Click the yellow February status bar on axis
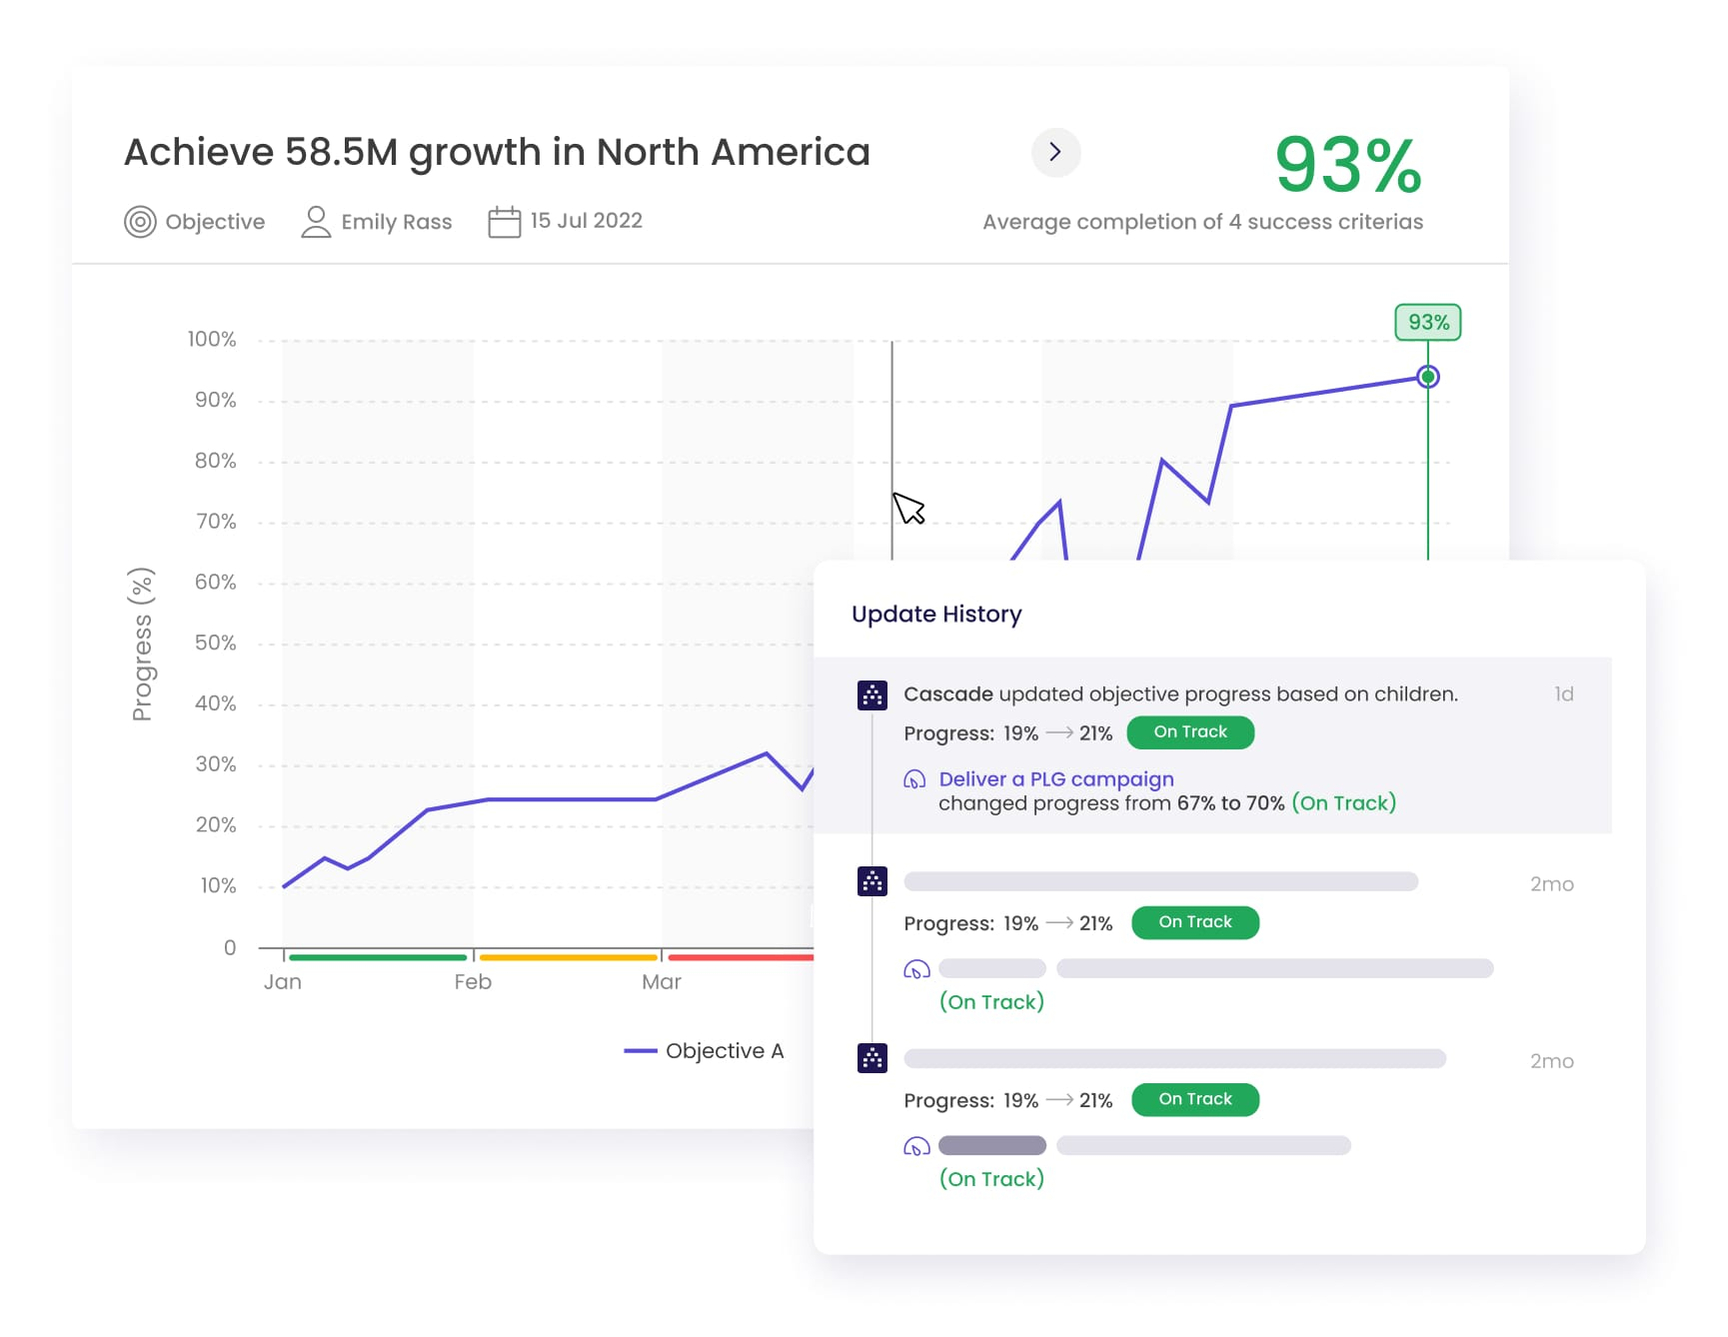 [568, 957]
